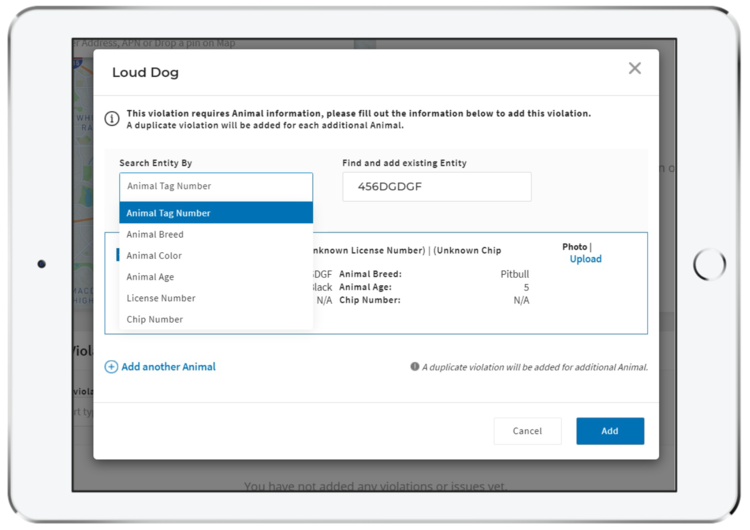Select Animal Tag Number option
Image resolution: width=750 pixels, height=530 pixels.
tap(215, 213)
